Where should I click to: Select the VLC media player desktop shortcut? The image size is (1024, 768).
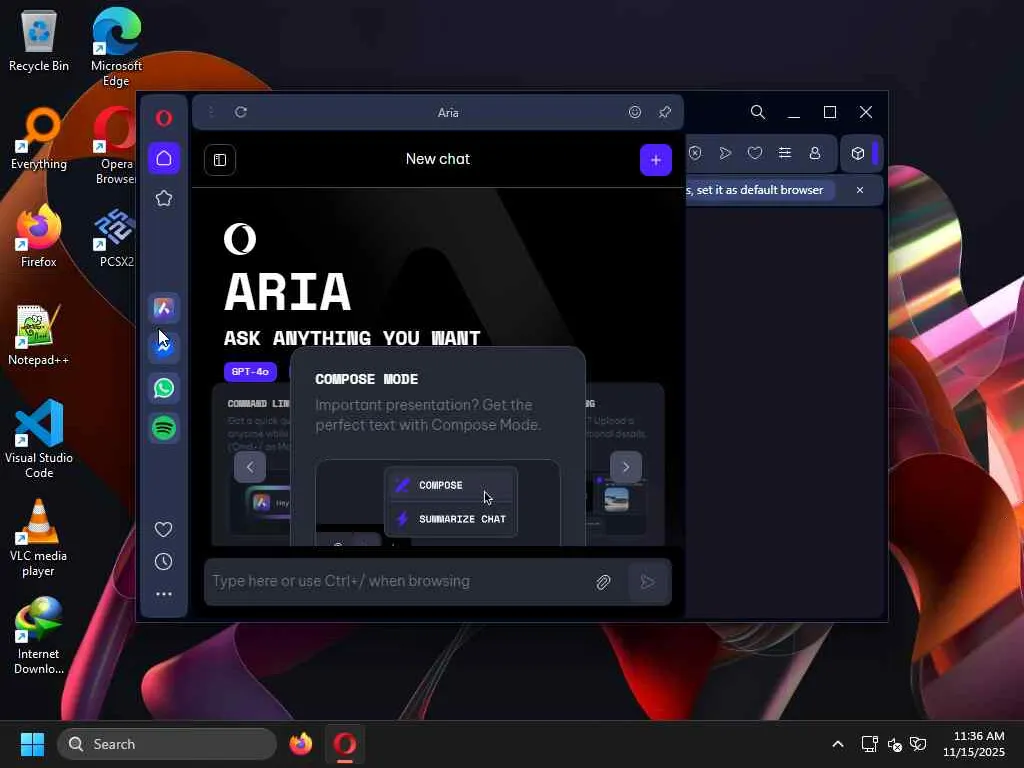[39, 537]
